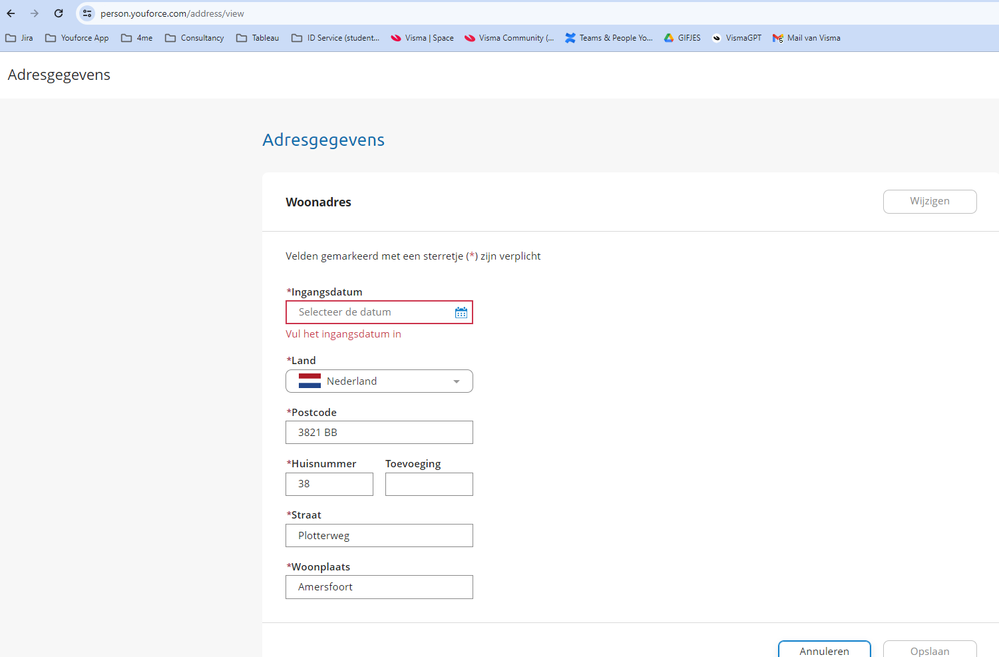Click the blue Adresgegevens heading
Image resolution: width=999 pixels, height=657 pixels.
click(324, 140)
